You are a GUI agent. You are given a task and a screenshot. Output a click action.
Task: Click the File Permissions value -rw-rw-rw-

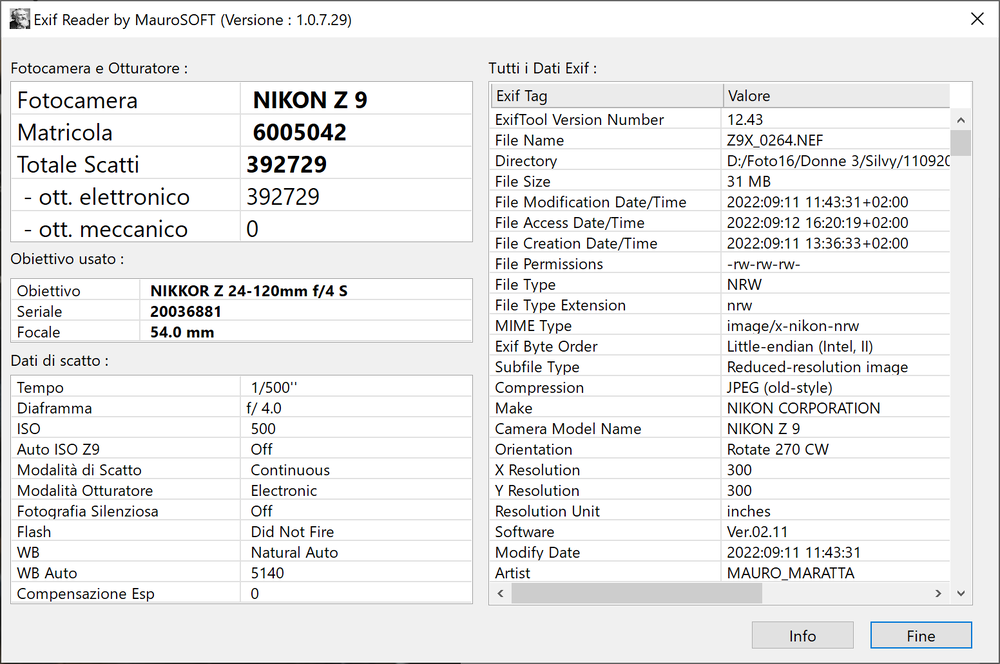[763, 264]
